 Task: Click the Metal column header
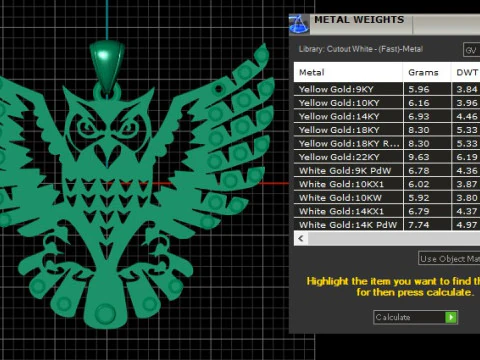tap(348, 72)
